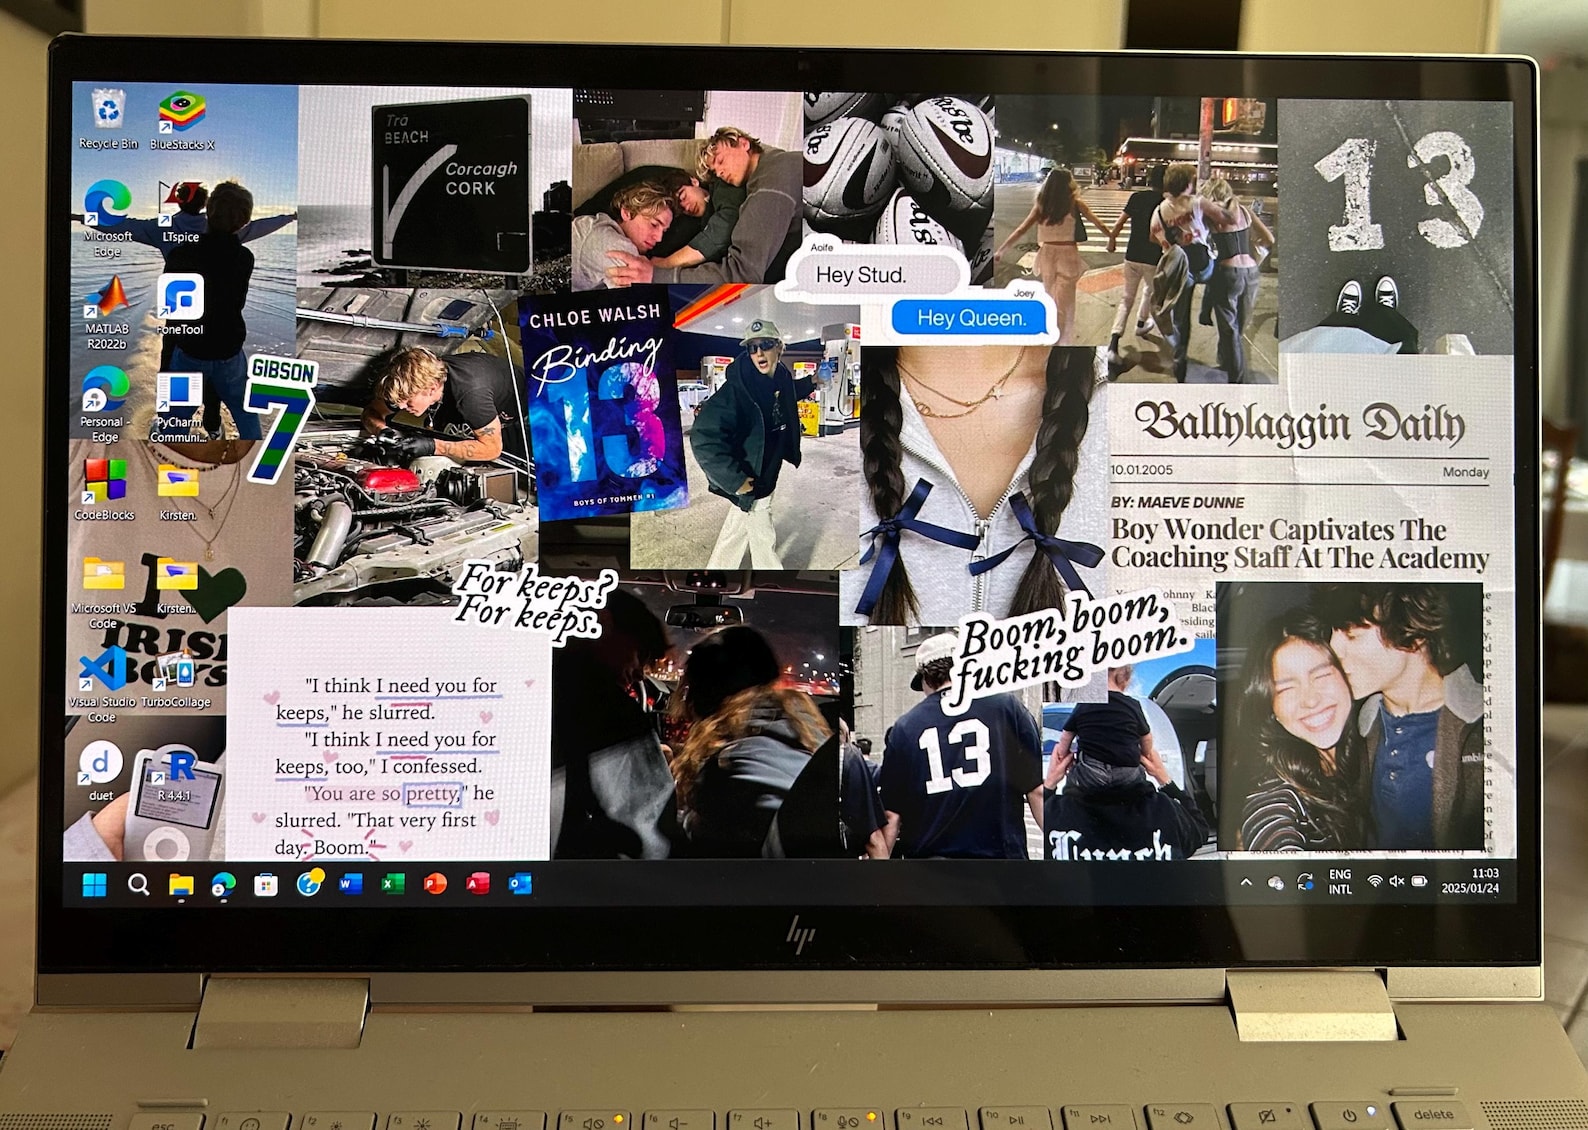Open the Recycle Bin desktop icon
Image resolution: width=1588 pixels, height=1130 pixels.
click(x=108, y=119)
